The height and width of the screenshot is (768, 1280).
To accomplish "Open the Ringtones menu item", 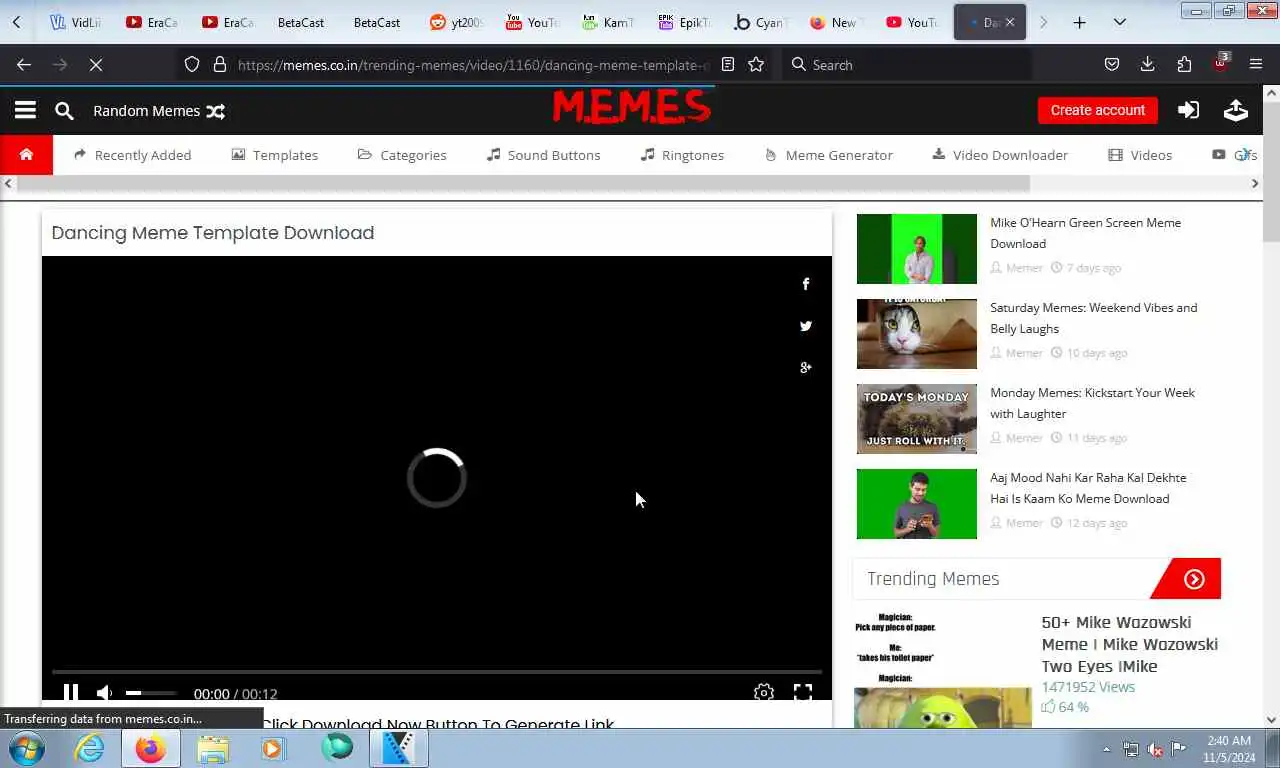I will (x=682, y=155).
